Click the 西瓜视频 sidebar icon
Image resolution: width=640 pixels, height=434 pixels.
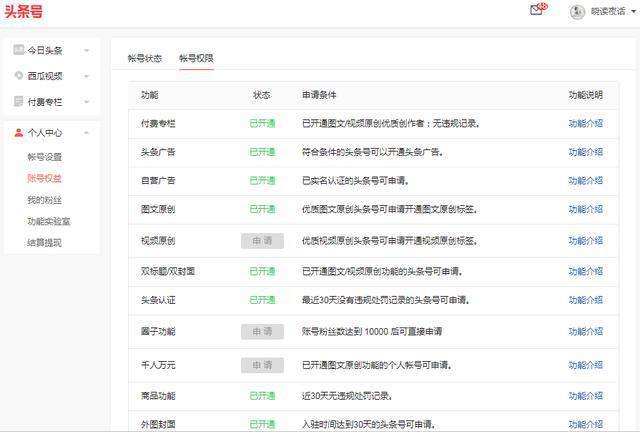tap(18, 76)
